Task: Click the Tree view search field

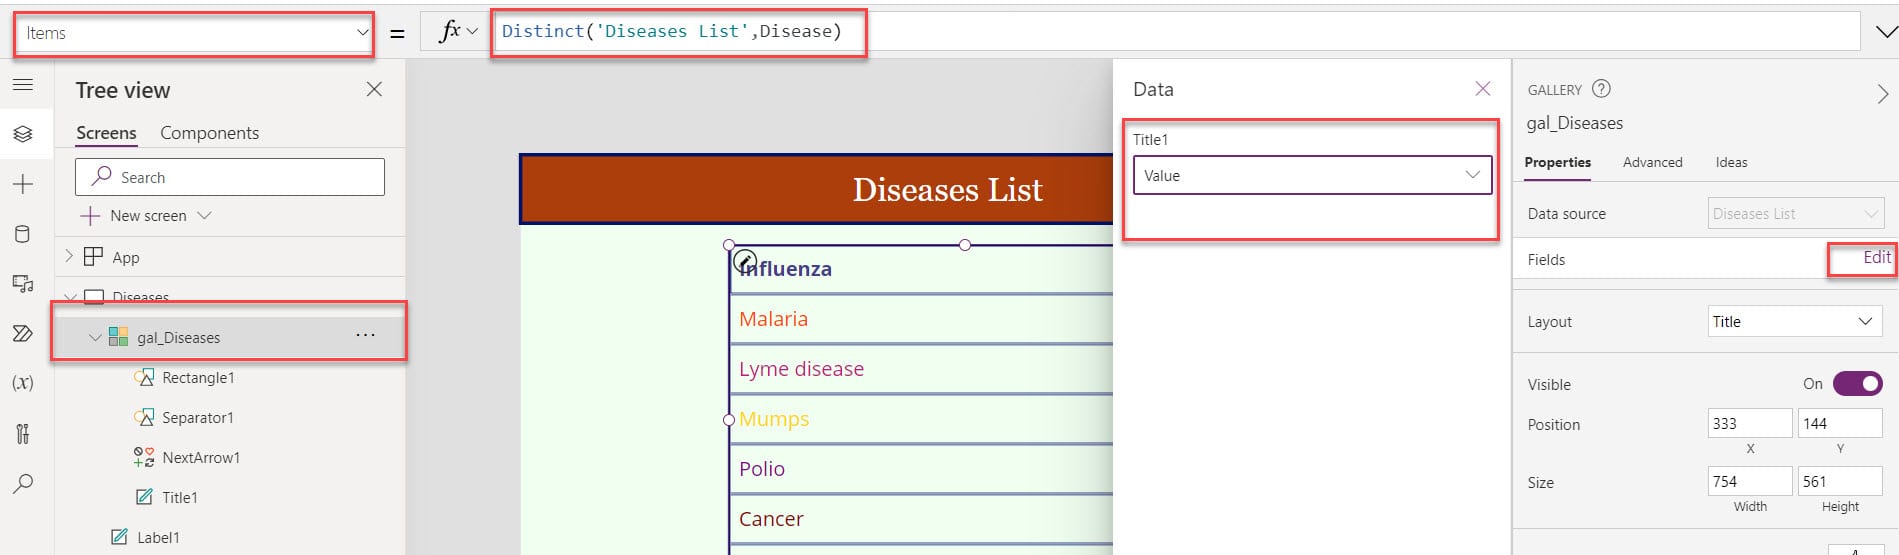Action: point(230,177)
